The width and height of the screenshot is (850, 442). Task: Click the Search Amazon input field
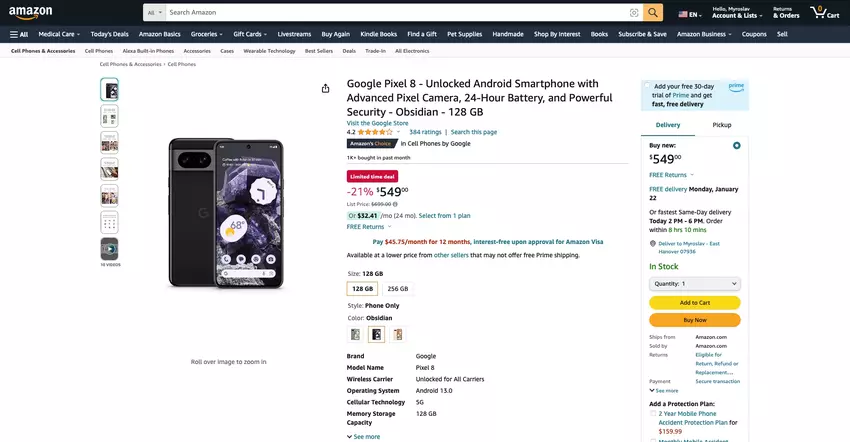[x=397, y=13]
